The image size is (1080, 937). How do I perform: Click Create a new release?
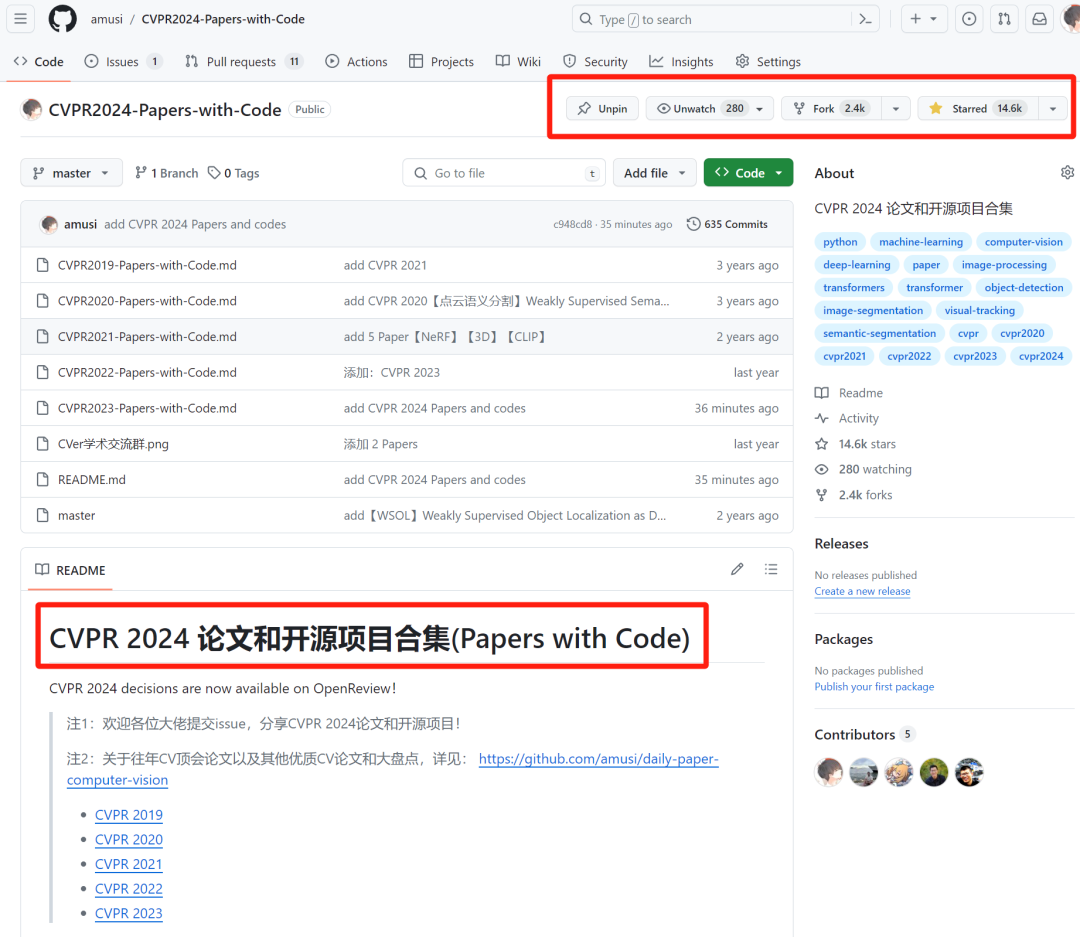tap(862, 591)
